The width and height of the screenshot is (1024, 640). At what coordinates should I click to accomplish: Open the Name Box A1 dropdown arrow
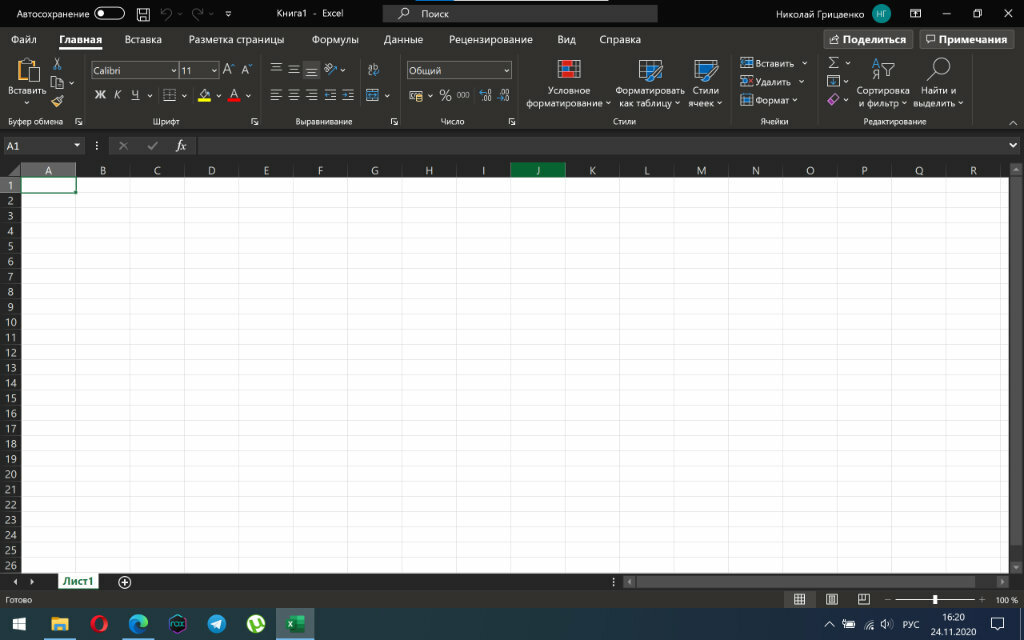(x=77, y=146)
